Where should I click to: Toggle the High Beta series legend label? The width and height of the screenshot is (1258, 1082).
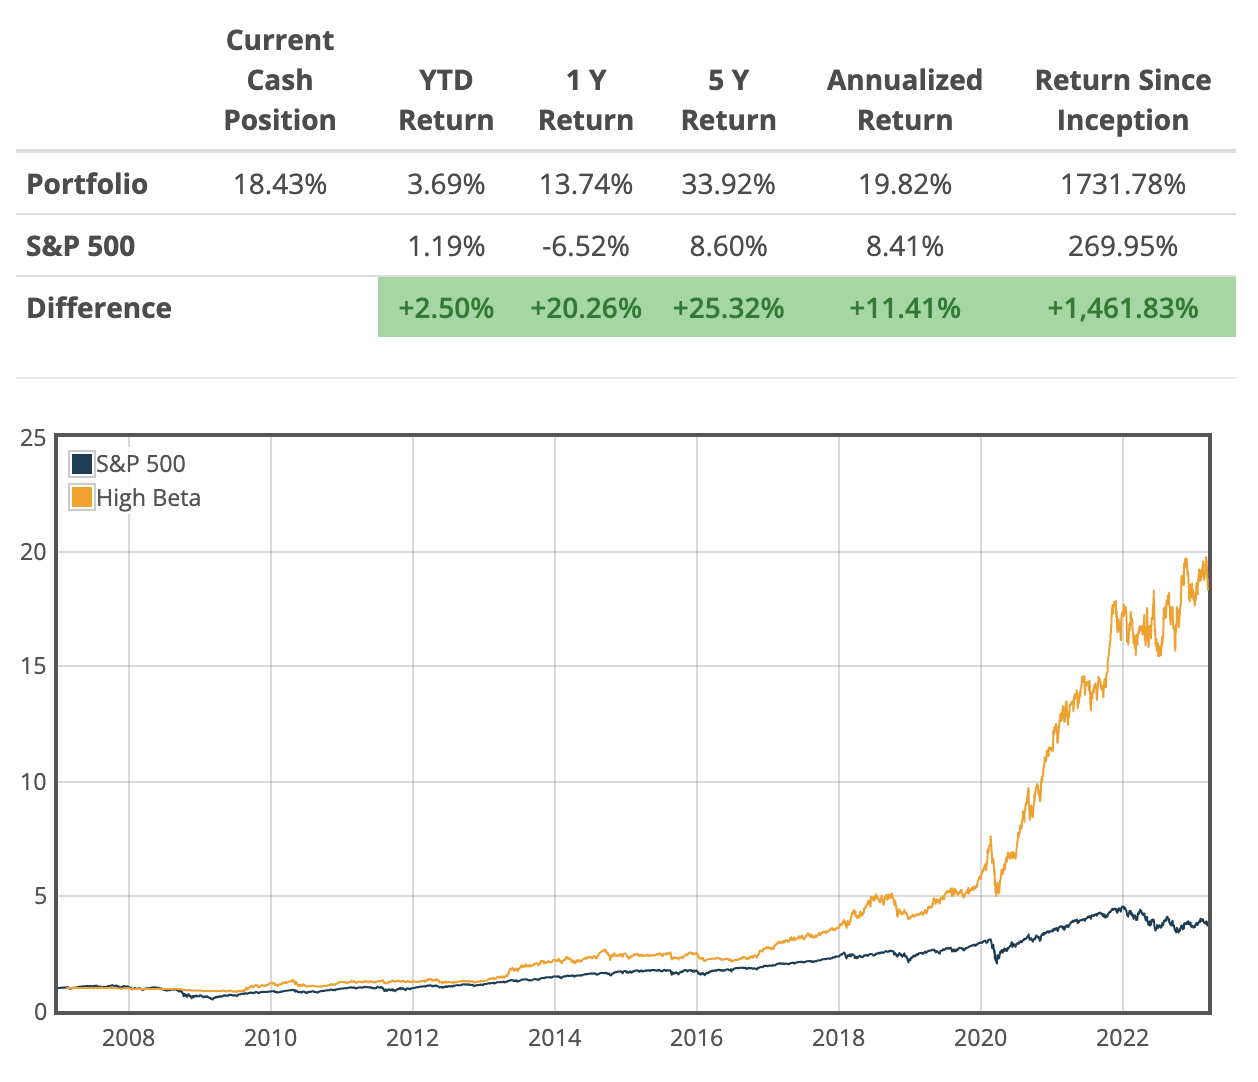tap(149, 498)
